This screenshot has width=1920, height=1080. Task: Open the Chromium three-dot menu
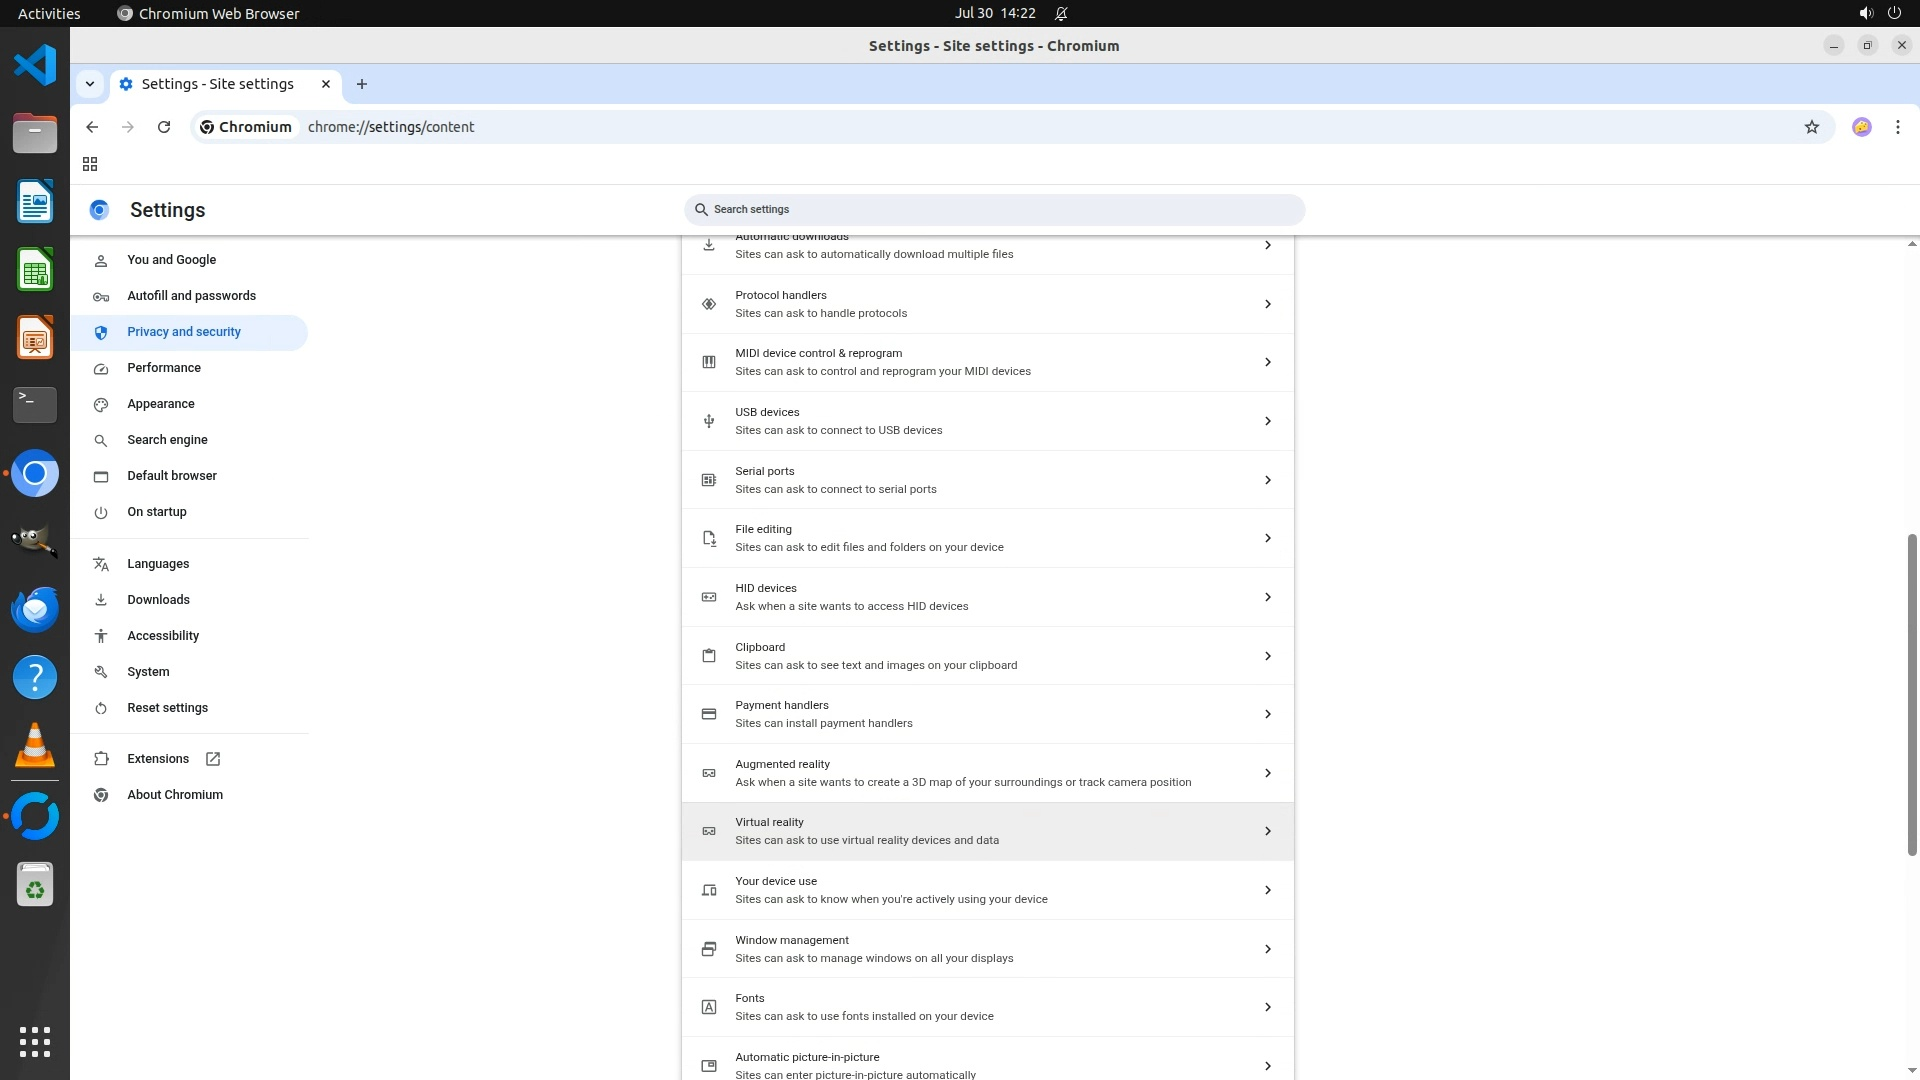pyautogui.click(x=1897, y=127)
